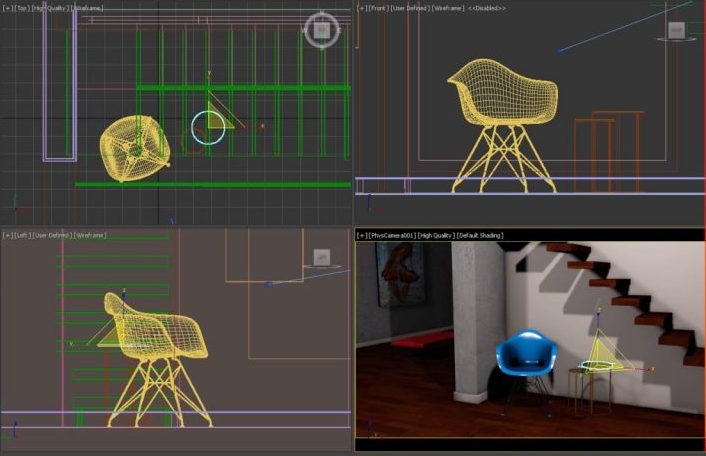Image resolution: width=706 pixels, height=456 pixels.
Task: Open the [+] menu in camera viewport
Action: [x=362, y=235]
